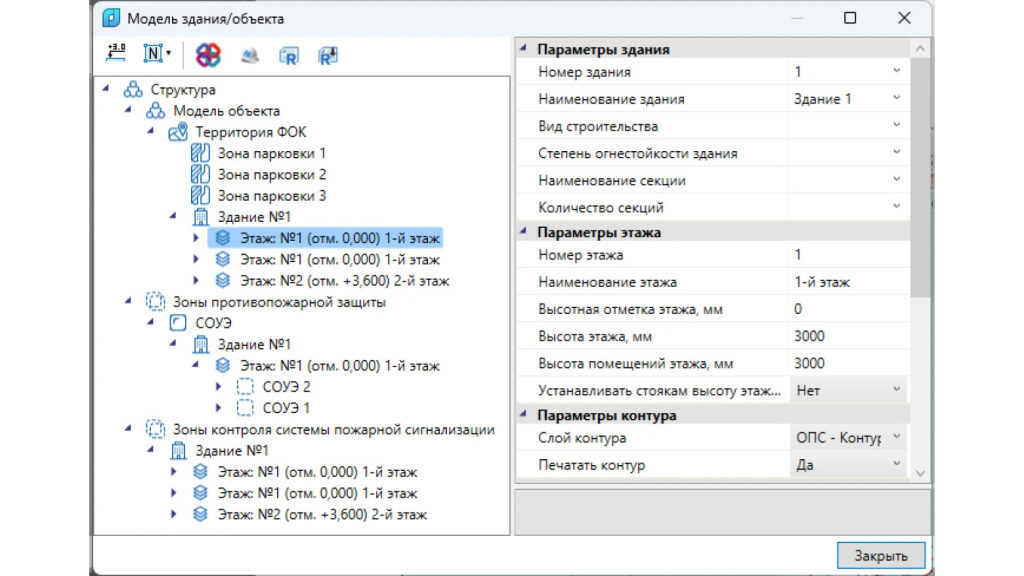Click the elevation mark +3.0 toolbar icon

pos(116,53)
